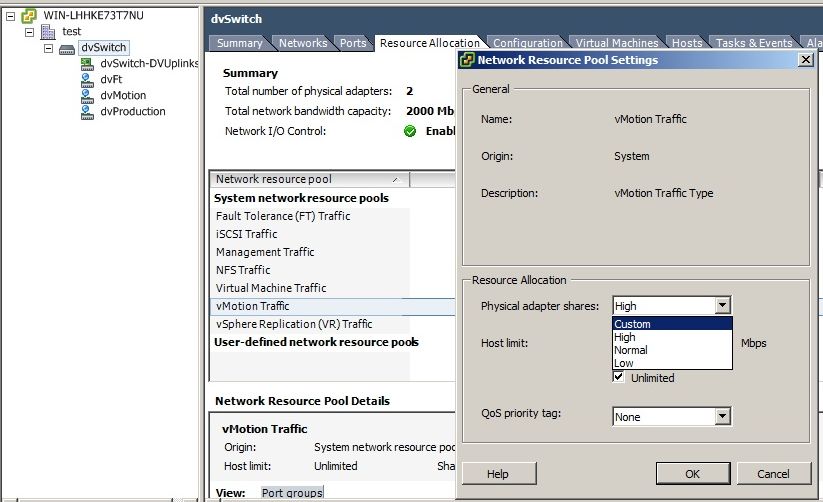Click the Cancel button
This screenshot has height=502, width=823.
coord(774,474)
